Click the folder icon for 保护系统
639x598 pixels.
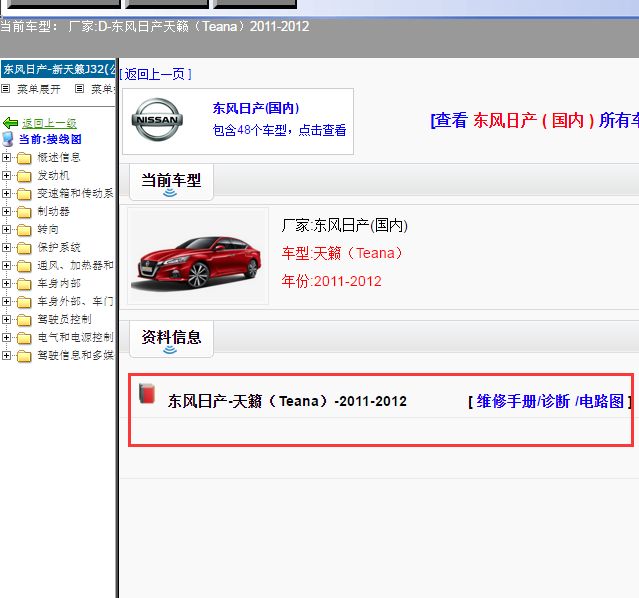click(x=24, y=247)
